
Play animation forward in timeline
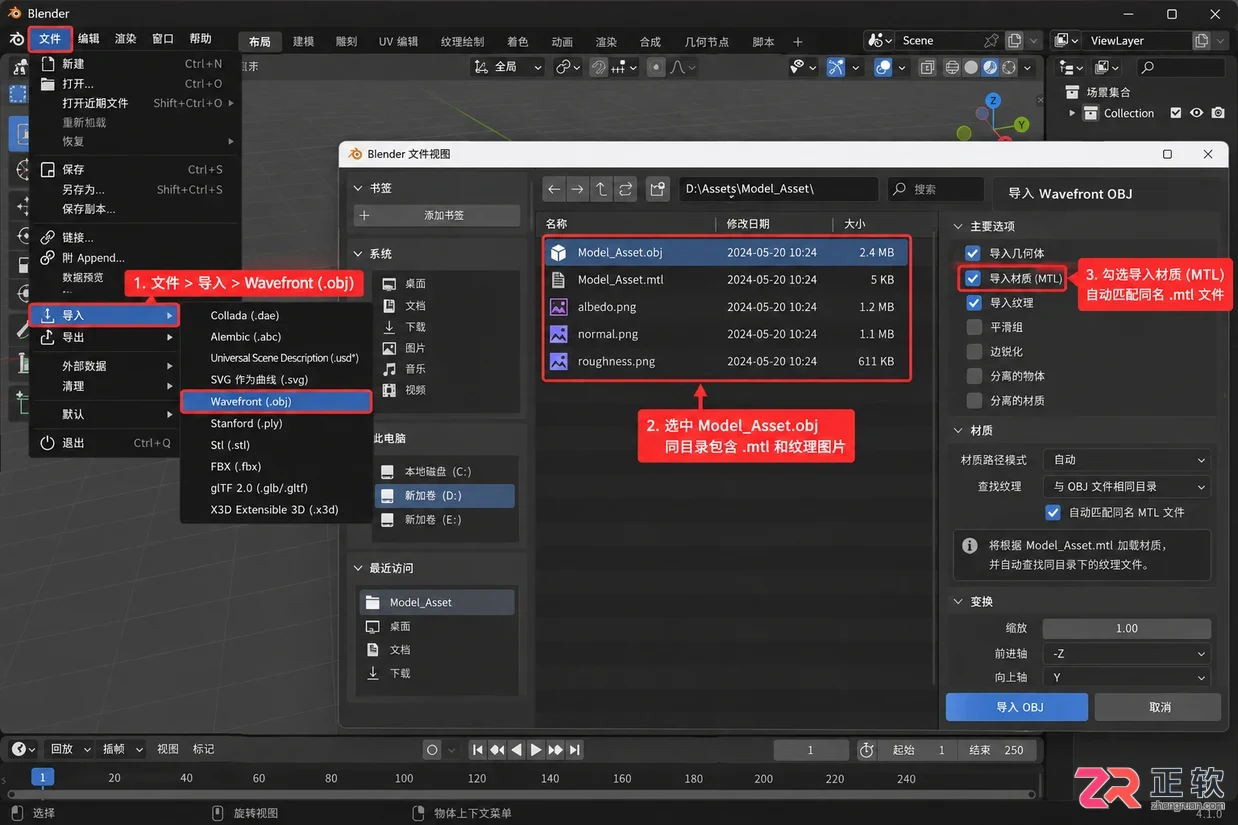[536, 750]
